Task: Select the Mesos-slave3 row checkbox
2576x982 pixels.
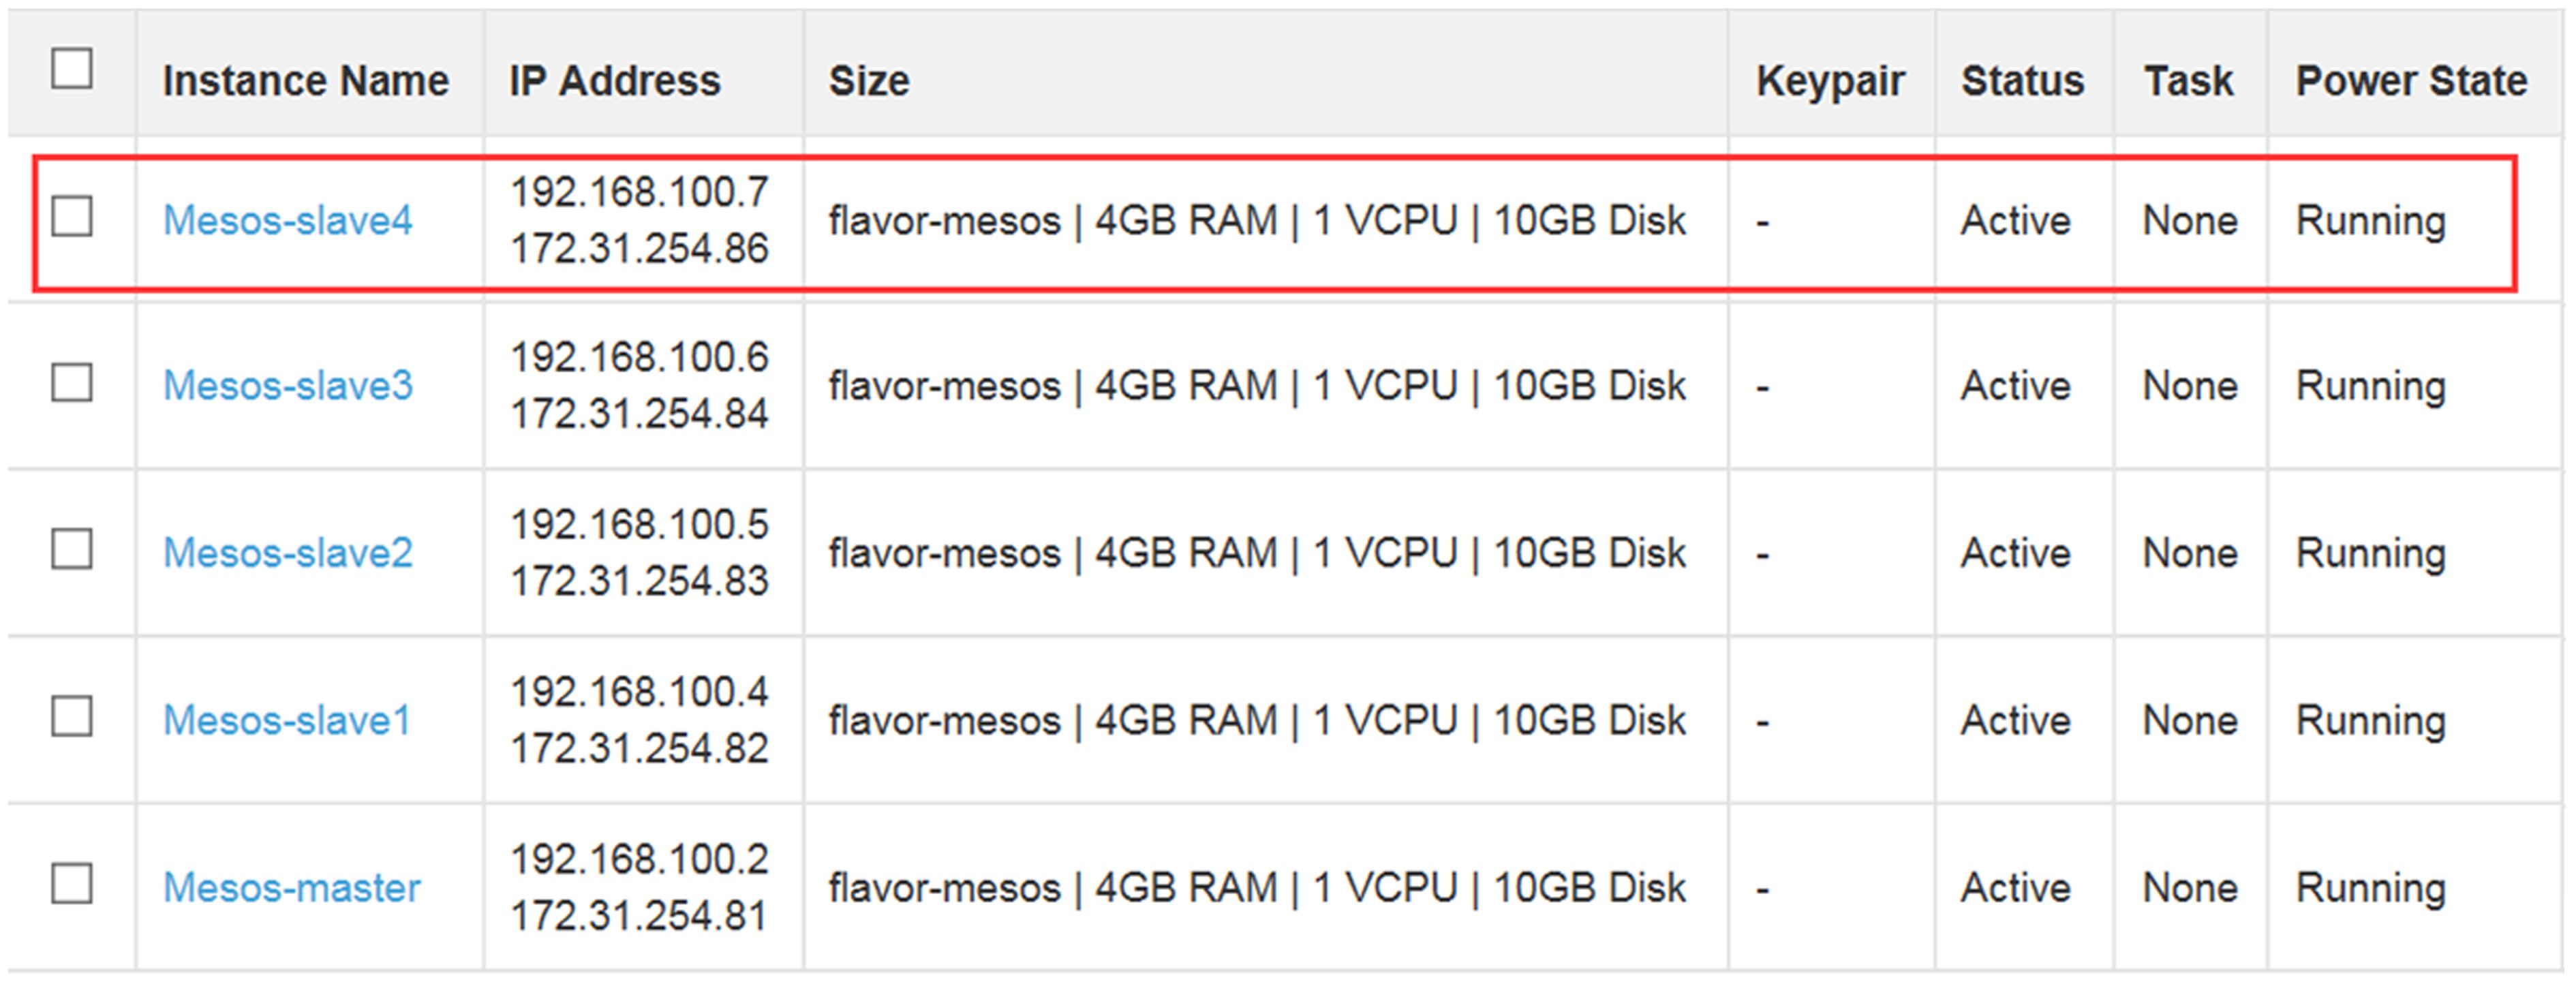Action: (72, 382)
